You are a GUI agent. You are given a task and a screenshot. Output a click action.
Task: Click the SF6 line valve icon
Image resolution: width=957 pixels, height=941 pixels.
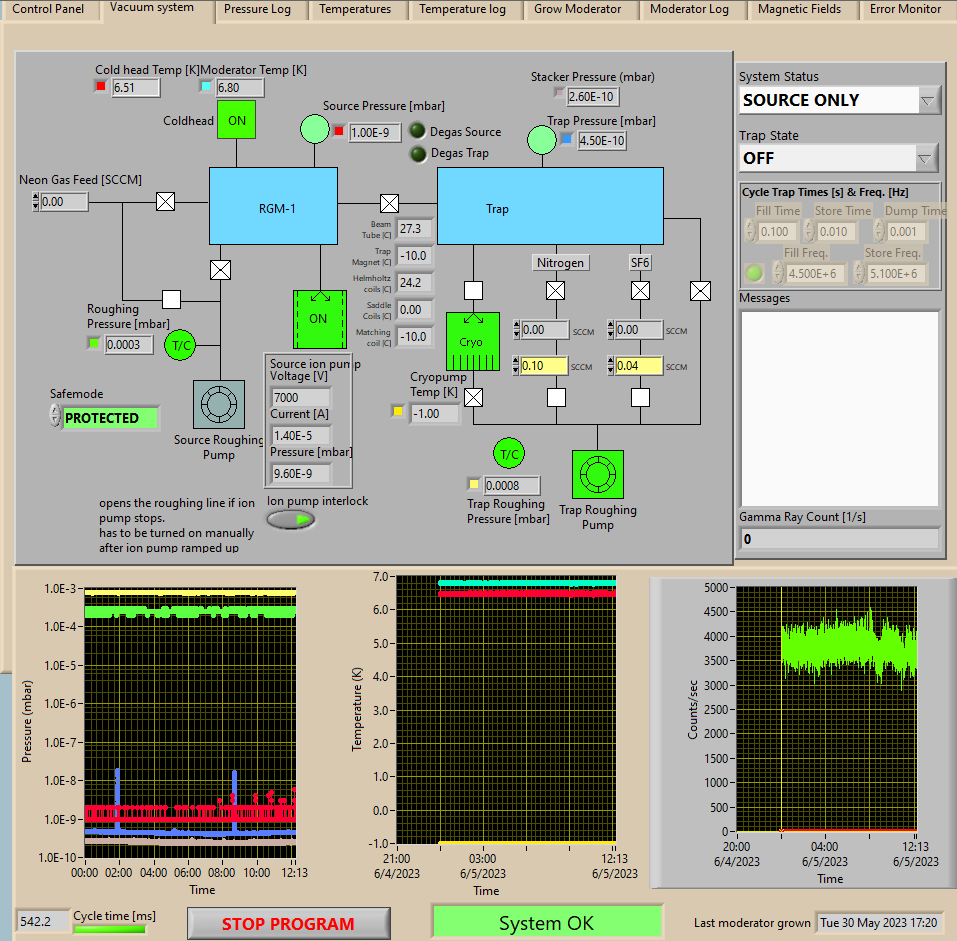[x=640, y=291]
